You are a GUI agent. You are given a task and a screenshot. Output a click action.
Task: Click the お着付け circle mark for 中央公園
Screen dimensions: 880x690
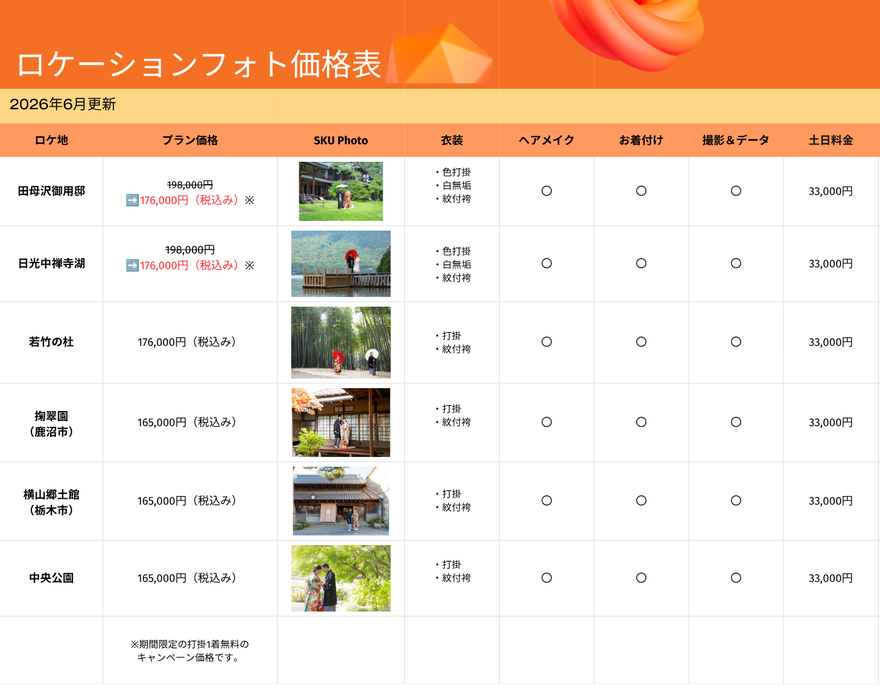[x=641, y=578]
